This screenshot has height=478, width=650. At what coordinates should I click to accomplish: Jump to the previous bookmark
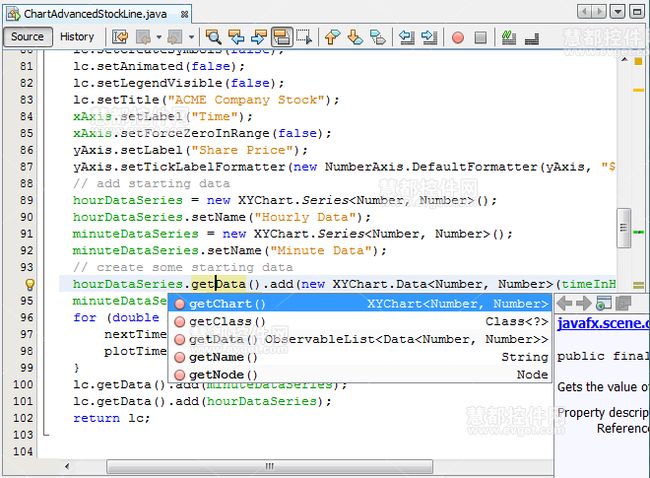pyautogui.click(x=332, y=37)
